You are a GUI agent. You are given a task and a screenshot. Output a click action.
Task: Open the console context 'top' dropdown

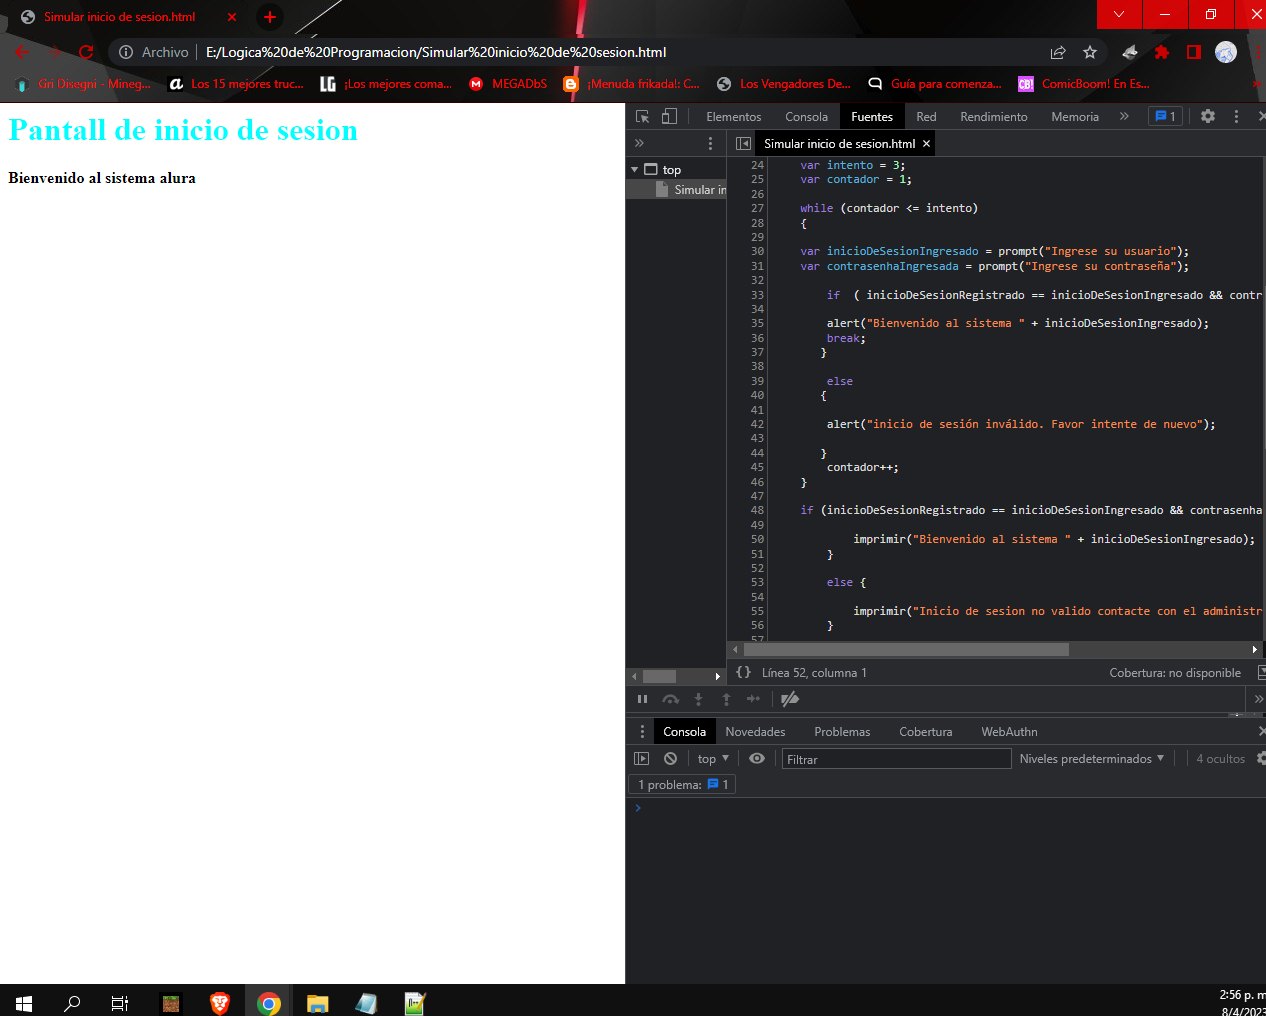[713, 759]
